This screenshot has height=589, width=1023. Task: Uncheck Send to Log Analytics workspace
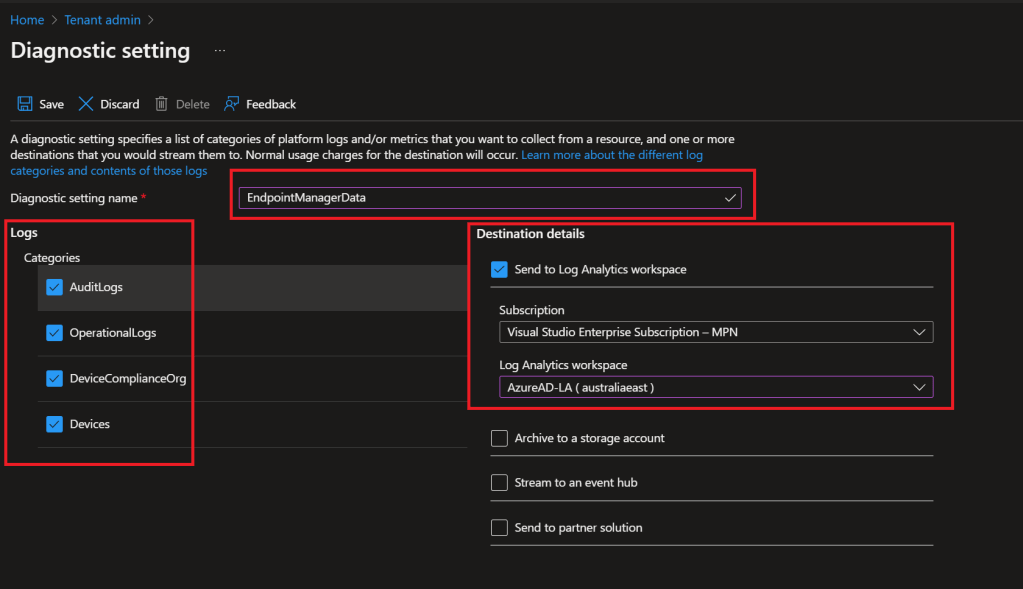[x=499, y=269]
